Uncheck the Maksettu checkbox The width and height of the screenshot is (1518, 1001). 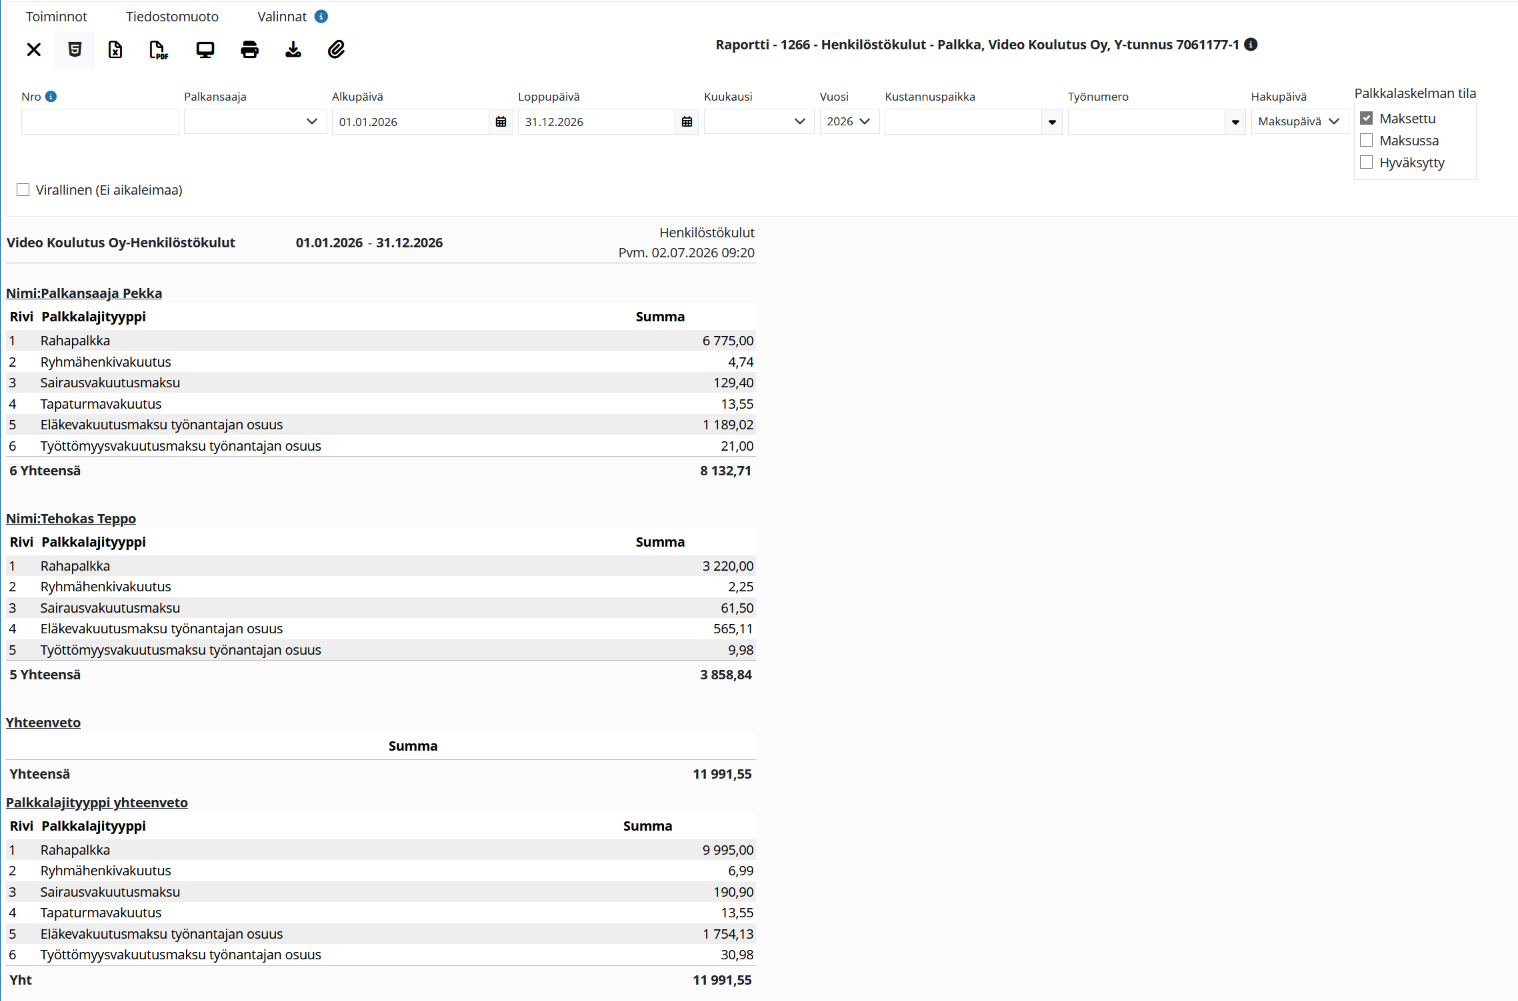[1366, 118]
